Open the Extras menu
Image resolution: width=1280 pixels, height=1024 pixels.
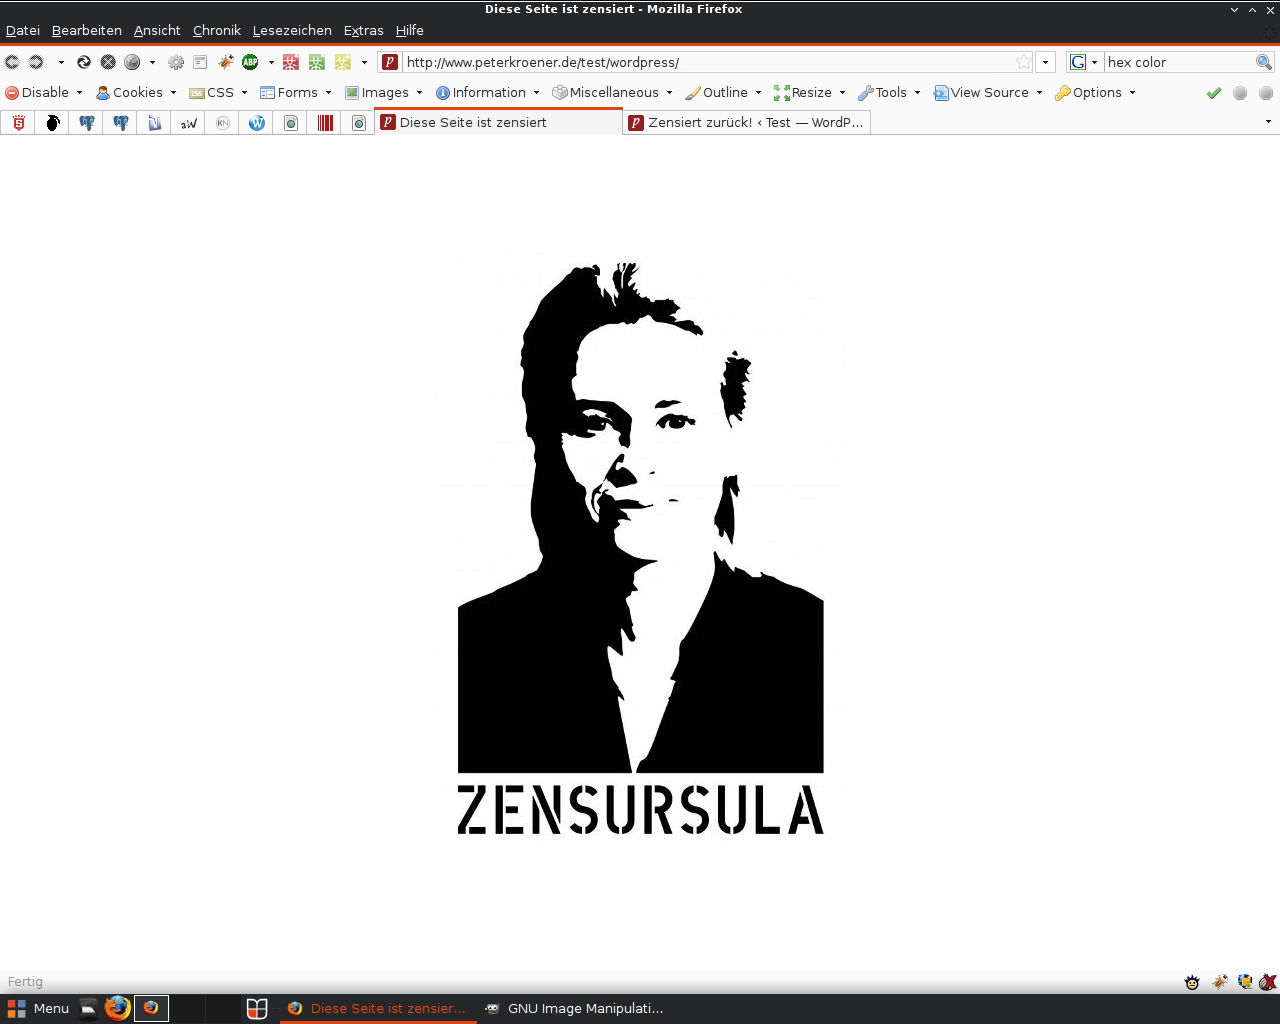[364, 31]
